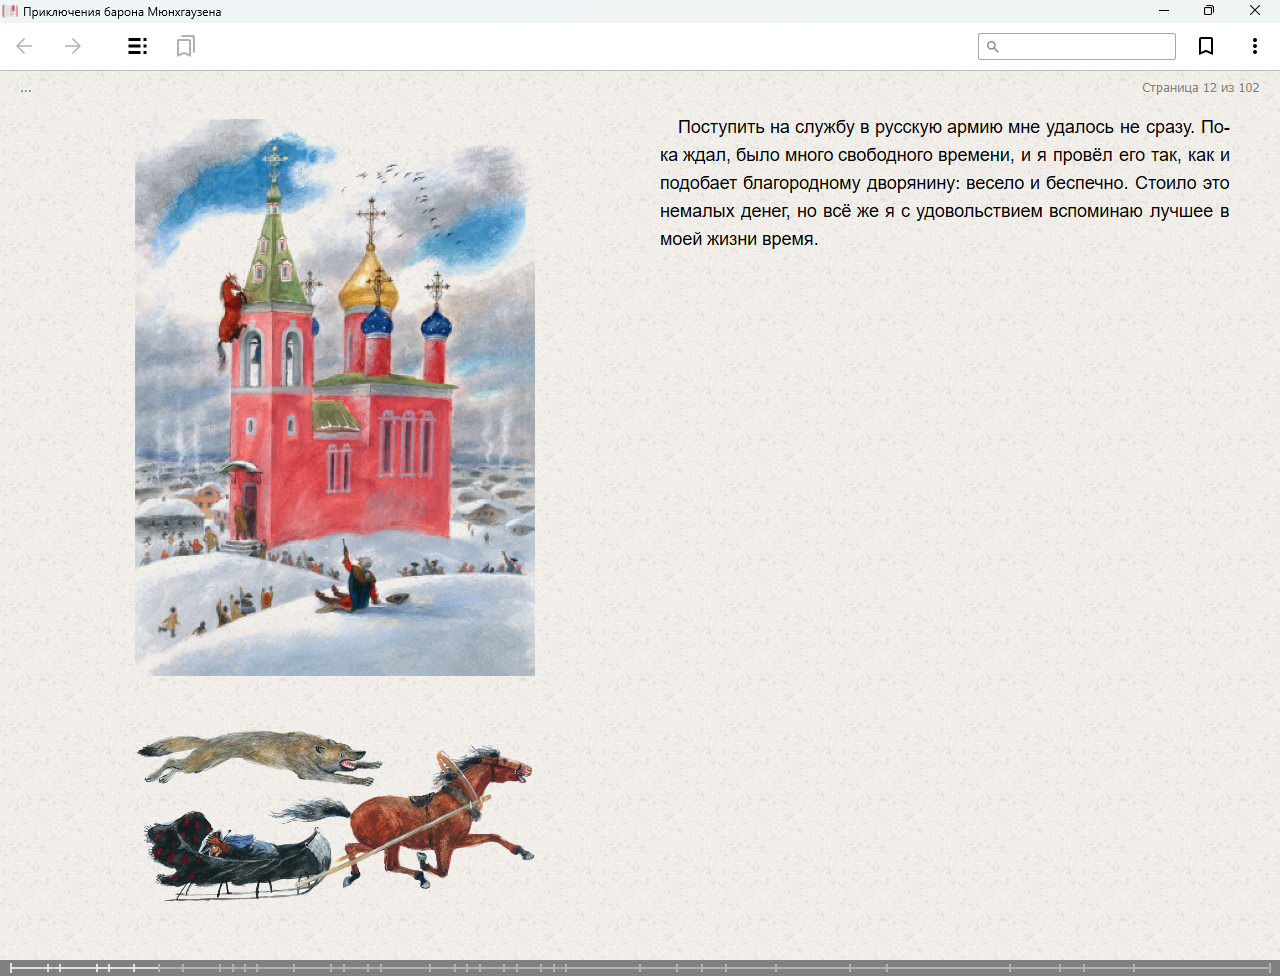Click the page counter 'Страница 12 из 102'
1280x976 pixels.
(x=1200, y=88)
